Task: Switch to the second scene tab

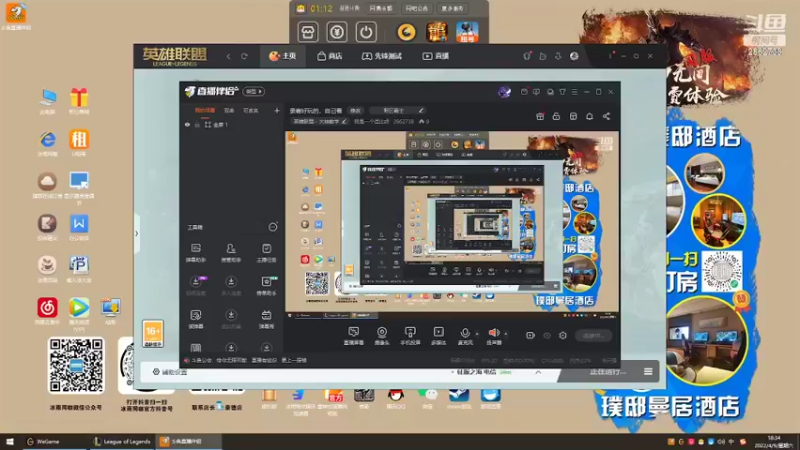Action: pos(229,110)
